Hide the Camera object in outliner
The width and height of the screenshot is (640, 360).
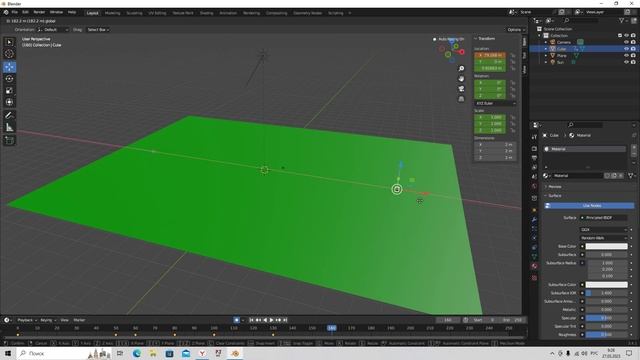(x=627, y=42)
